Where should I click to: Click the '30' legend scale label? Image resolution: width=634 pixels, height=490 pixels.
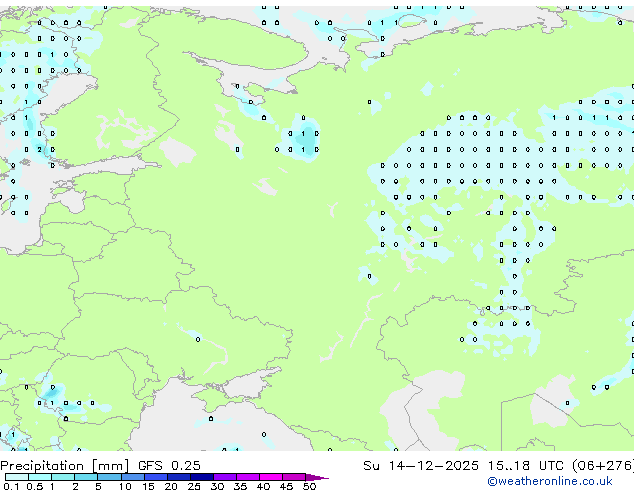coord(217,486)
